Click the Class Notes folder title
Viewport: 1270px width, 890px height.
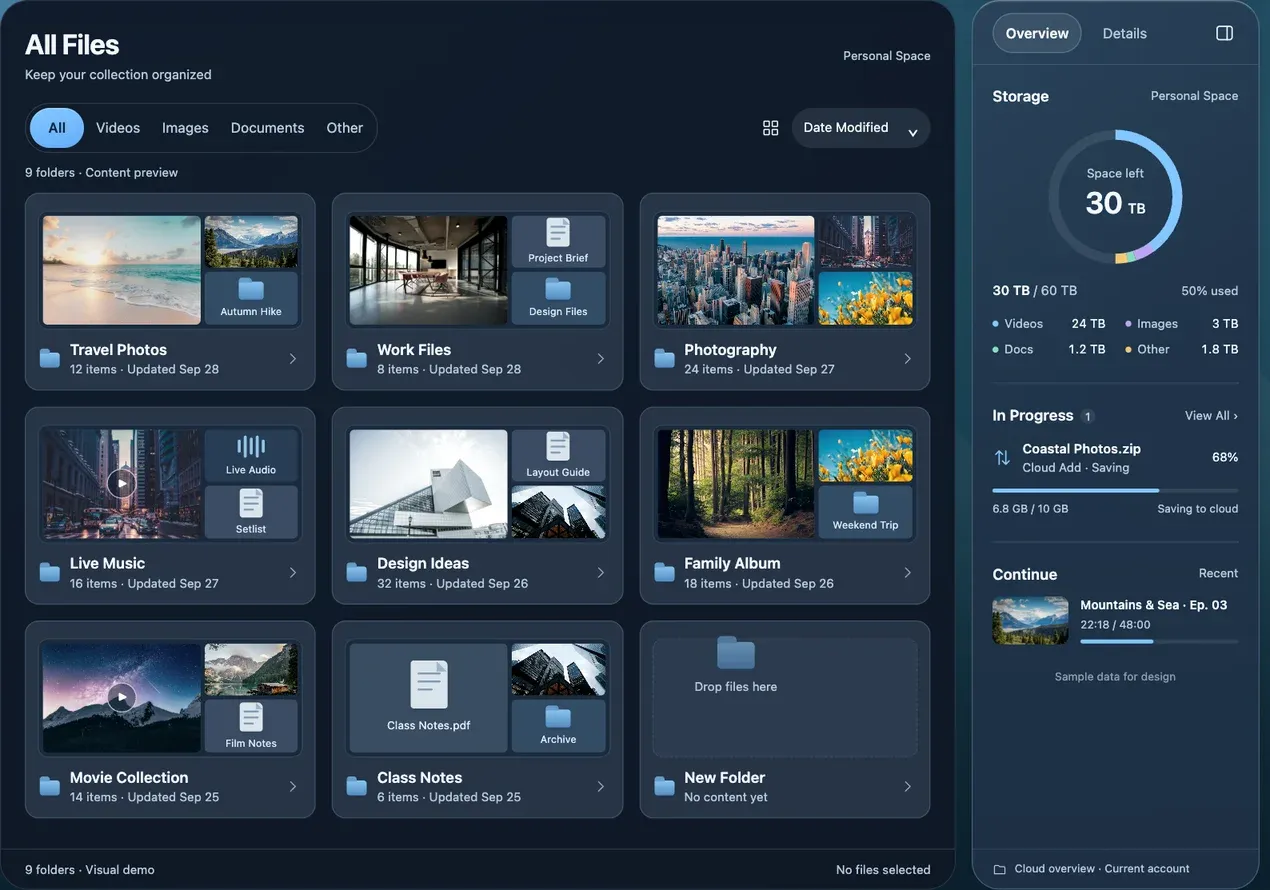pyautogui.click(x=419, y=777)
